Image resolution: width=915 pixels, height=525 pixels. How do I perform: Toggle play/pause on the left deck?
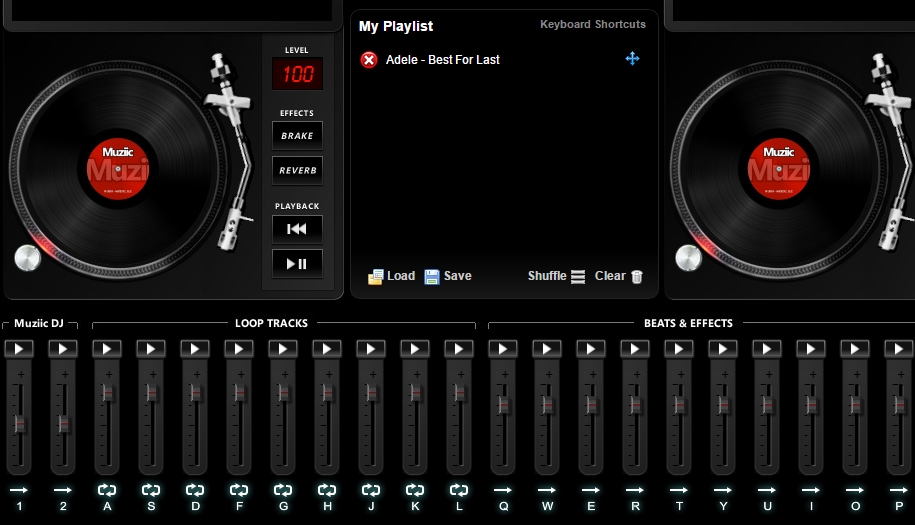click(297, 264)
